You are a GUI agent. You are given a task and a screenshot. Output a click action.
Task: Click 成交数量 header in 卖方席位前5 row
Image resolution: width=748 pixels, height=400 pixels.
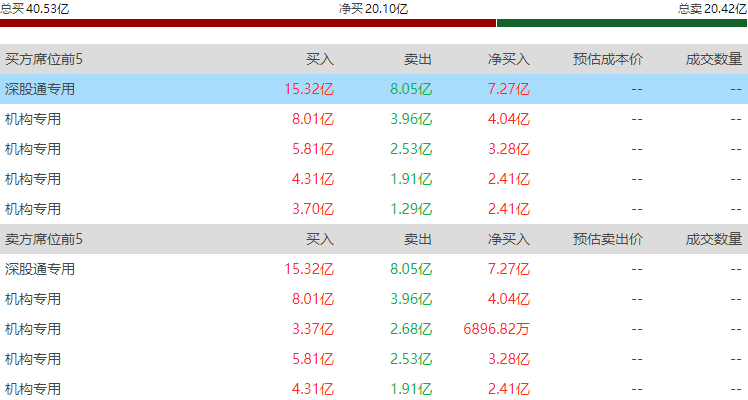714,239
